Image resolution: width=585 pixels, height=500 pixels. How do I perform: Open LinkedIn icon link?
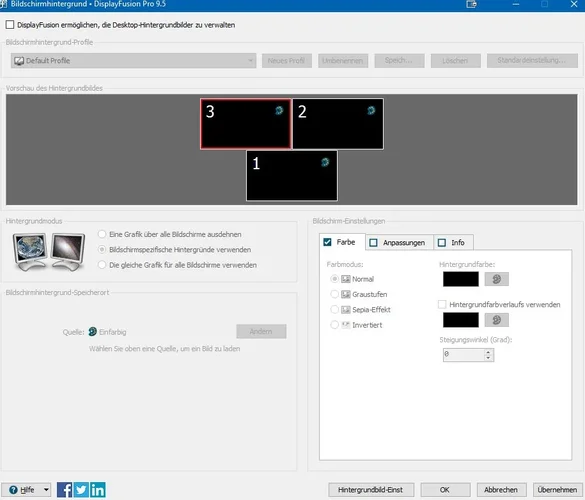tap(98, 490)
